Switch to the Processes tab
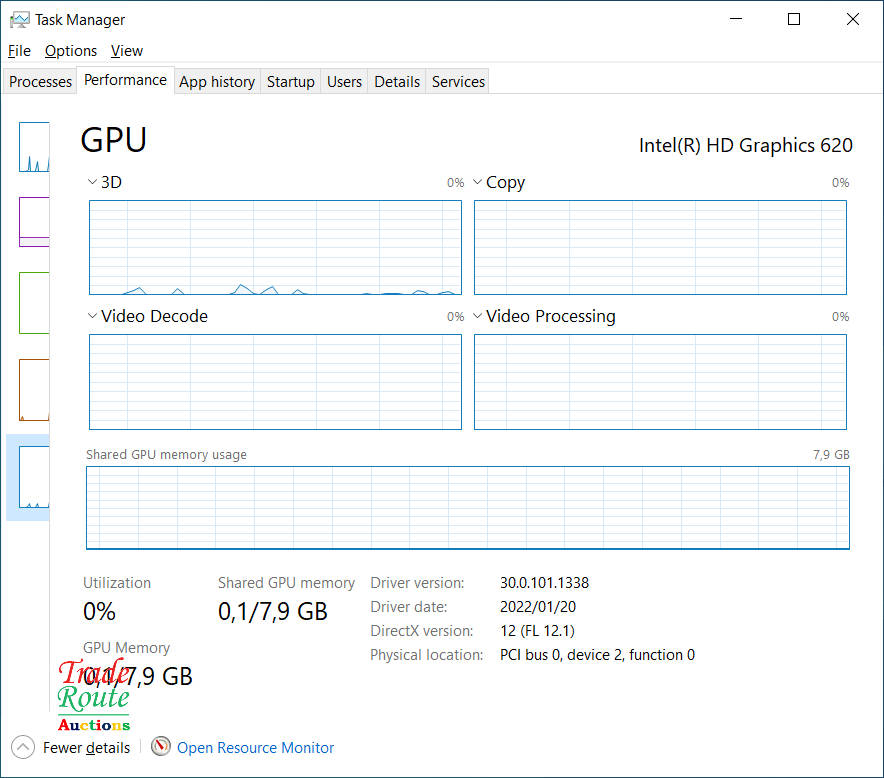The image size is (884, 778). [41, 82]
